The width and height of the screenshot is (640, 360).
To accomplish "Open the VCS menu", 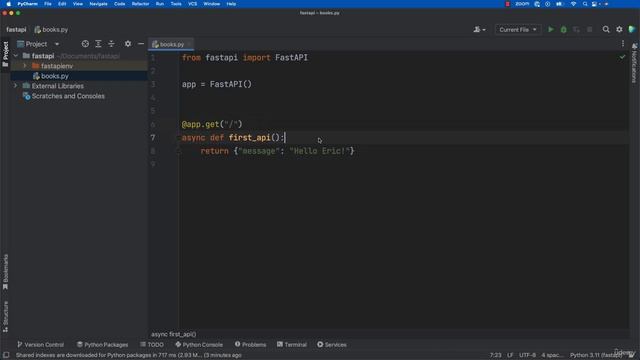I will [193, 4].
